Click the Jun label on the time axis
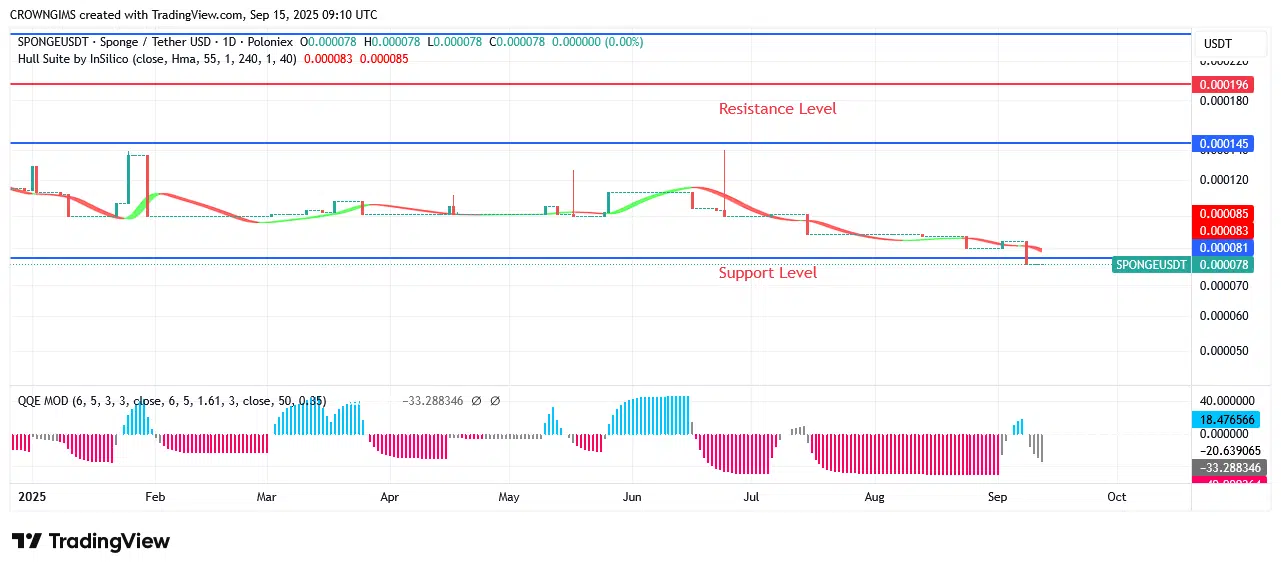The image size is (1281, 571). tap(631, 497)
